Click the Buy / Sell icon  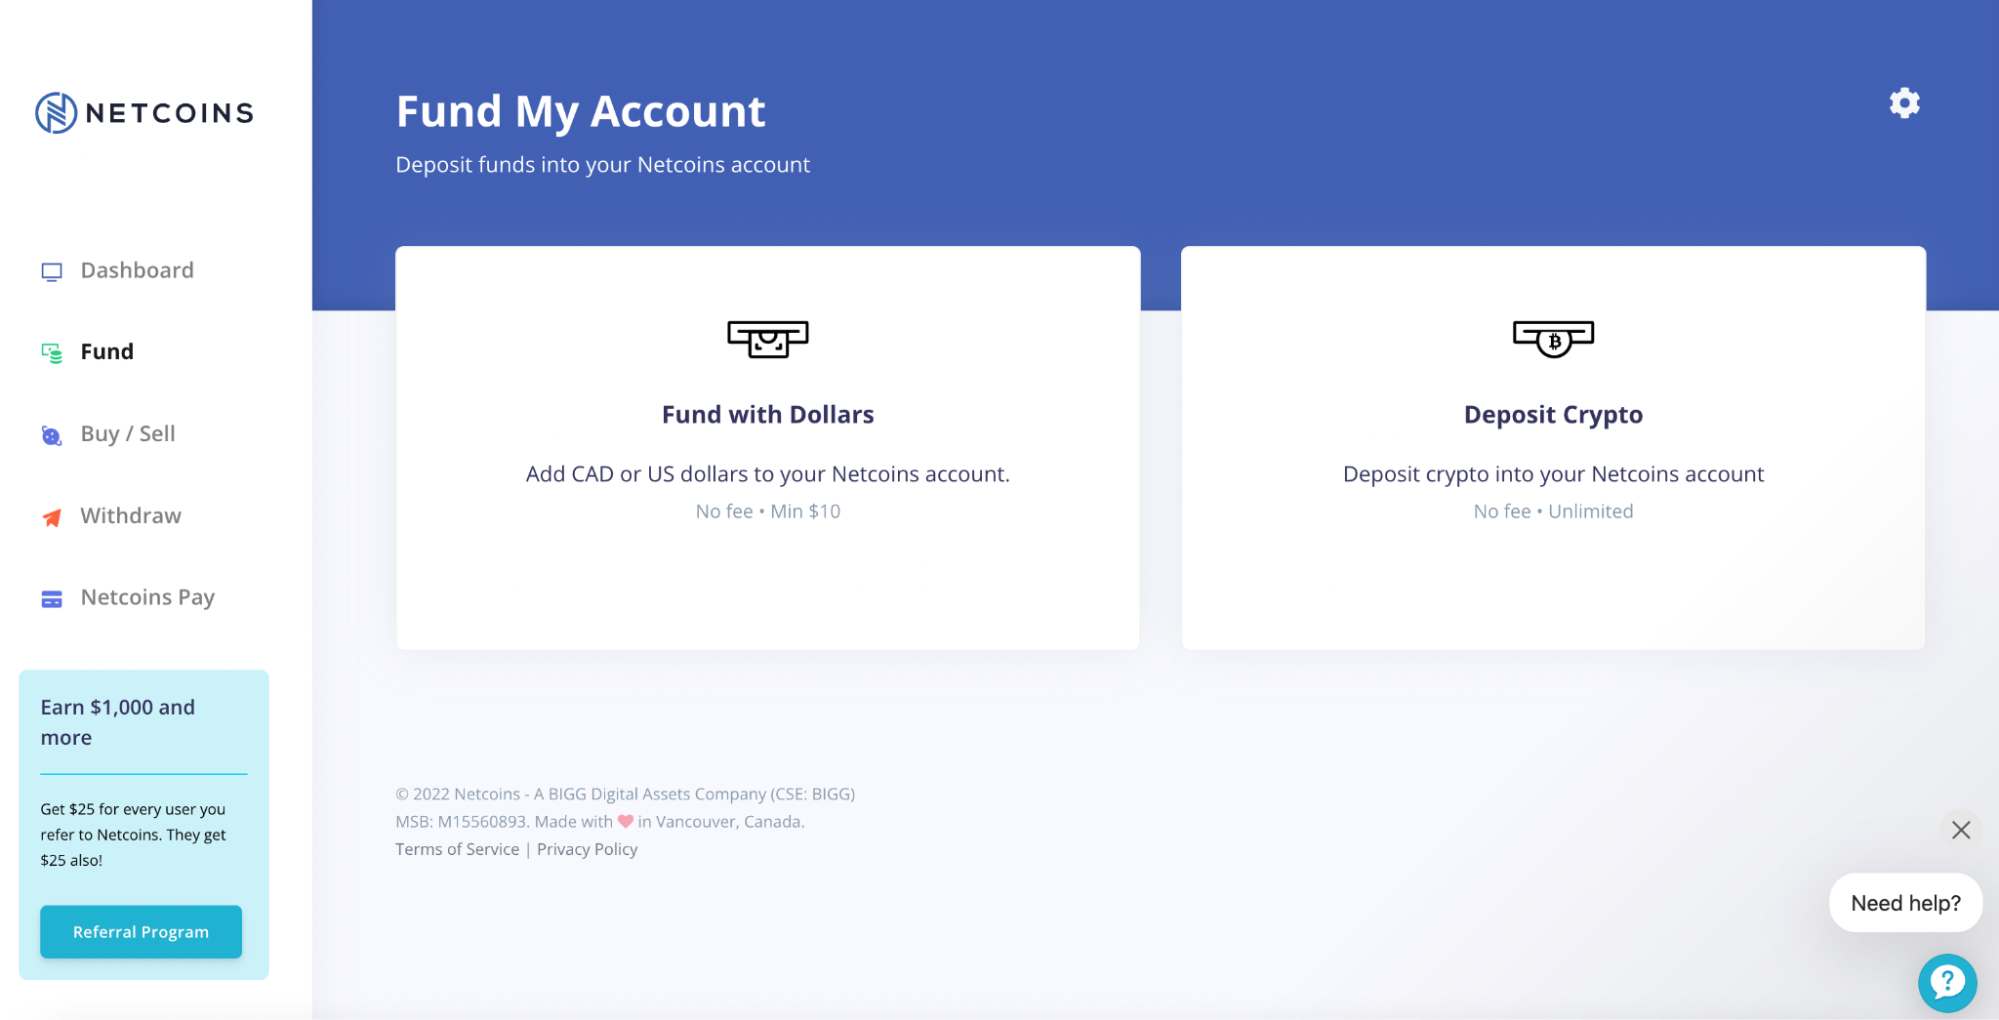click(51, 434)
